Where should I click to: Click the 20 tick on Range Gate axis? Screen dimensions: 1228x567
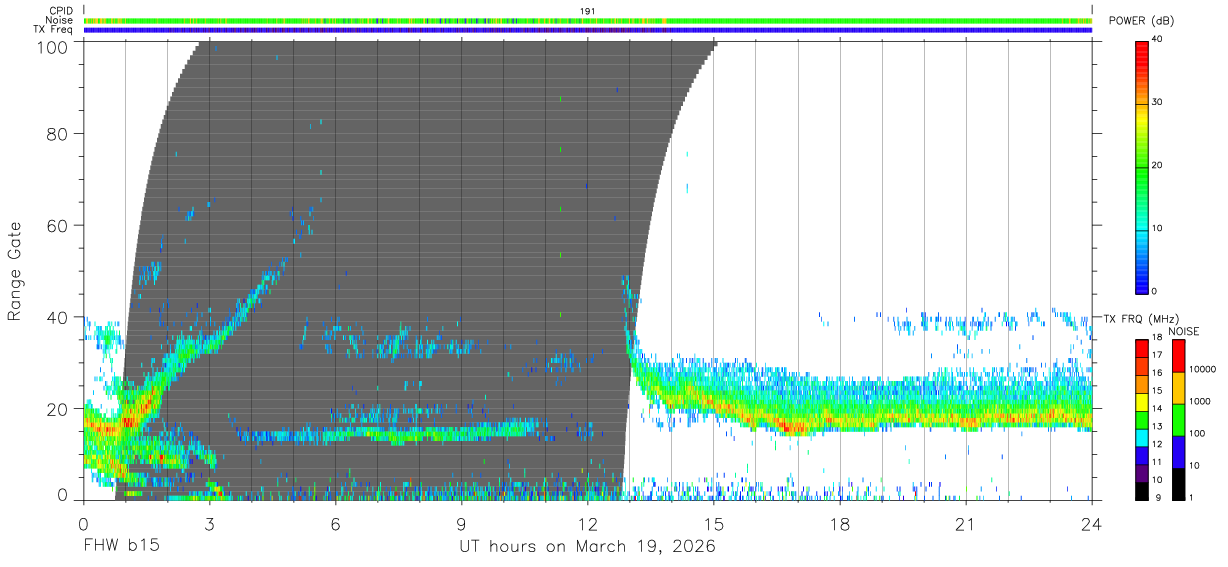(x=58, y=409)
